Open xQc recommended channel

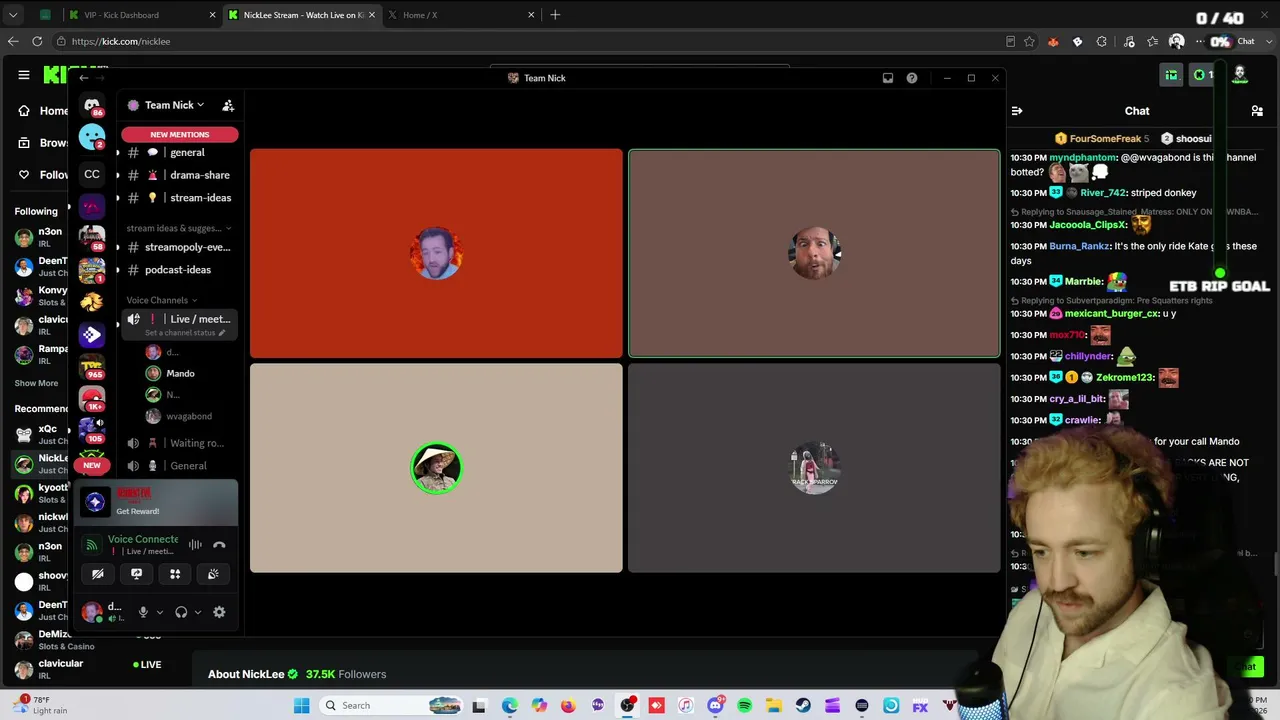[x=42, y=434]
